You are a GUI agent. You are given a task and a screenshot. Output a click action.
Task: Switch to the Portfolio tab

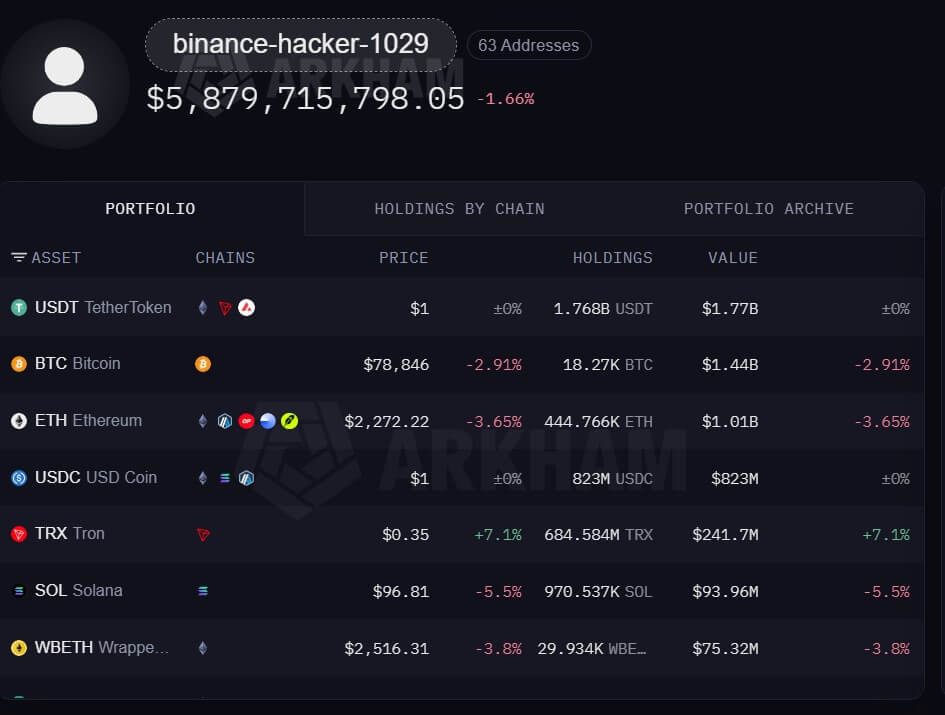[x=150, y=209]
